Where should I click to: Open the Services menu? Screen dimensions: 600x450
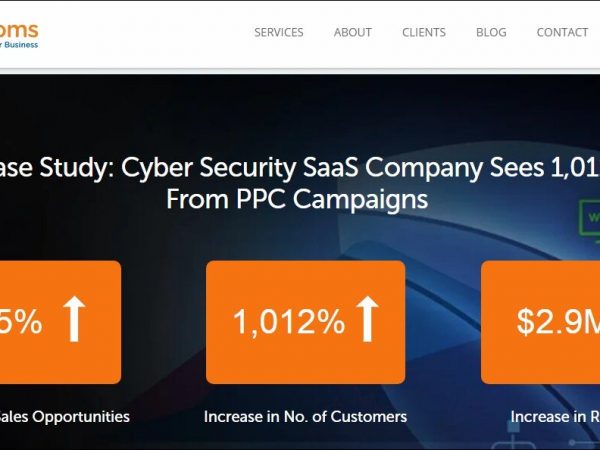[279, 32]
